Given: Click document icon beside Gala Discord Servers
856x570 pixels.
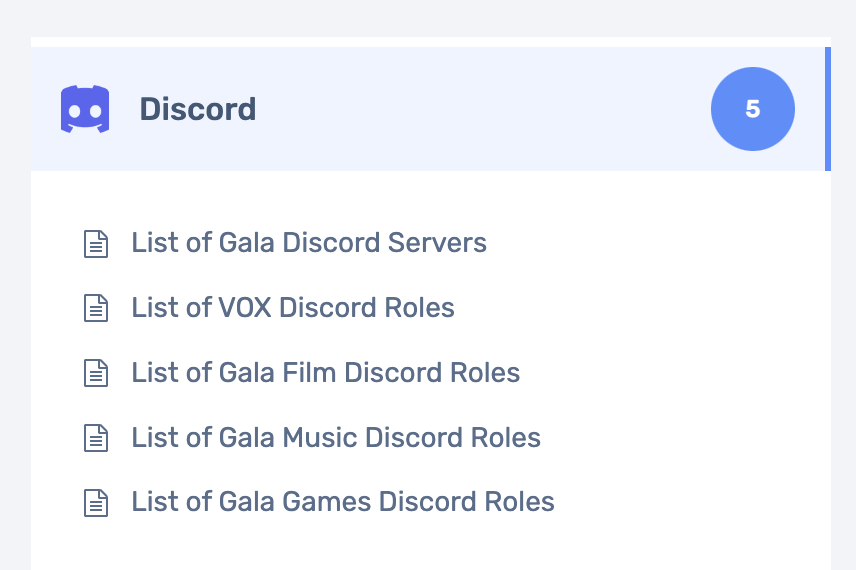Looking at the screenshot, I should coord(96,244).
